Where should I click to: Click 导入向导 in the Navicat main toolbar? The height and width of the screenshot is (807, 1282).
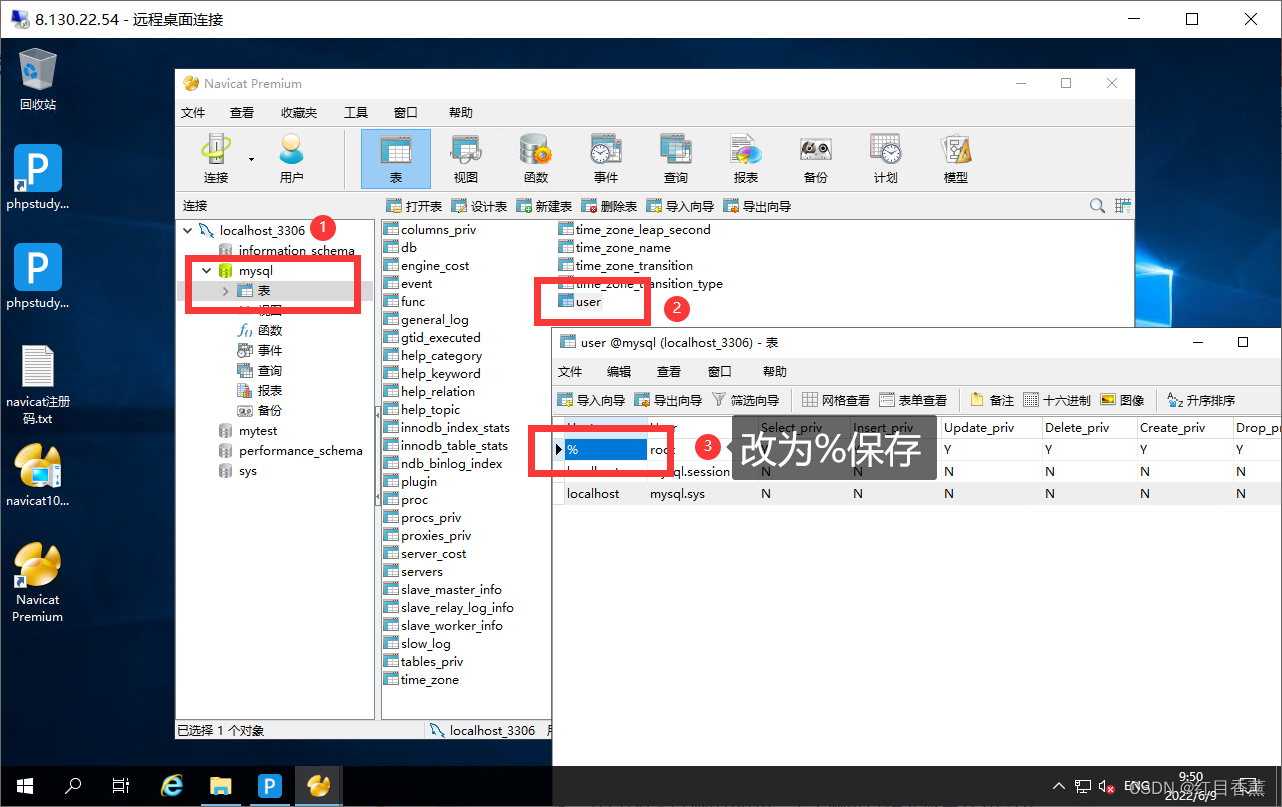(x=680, y=206)
